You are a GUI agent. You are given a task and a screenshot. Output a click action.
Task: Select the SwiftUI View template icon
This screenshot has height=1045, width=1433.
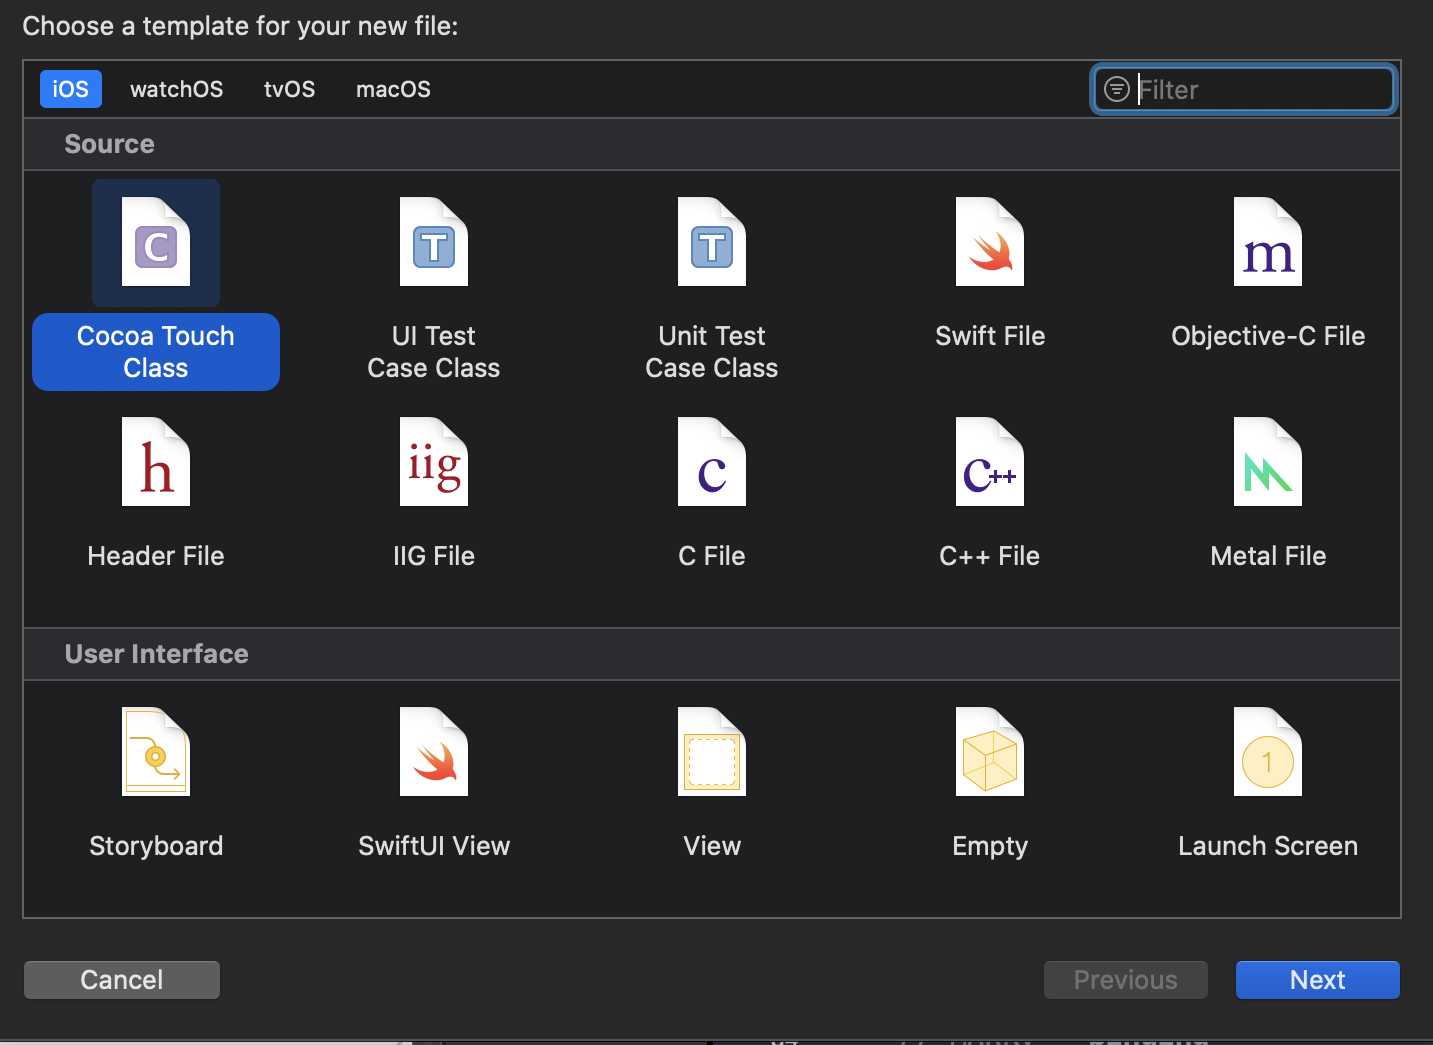click(x=434, y=752)
